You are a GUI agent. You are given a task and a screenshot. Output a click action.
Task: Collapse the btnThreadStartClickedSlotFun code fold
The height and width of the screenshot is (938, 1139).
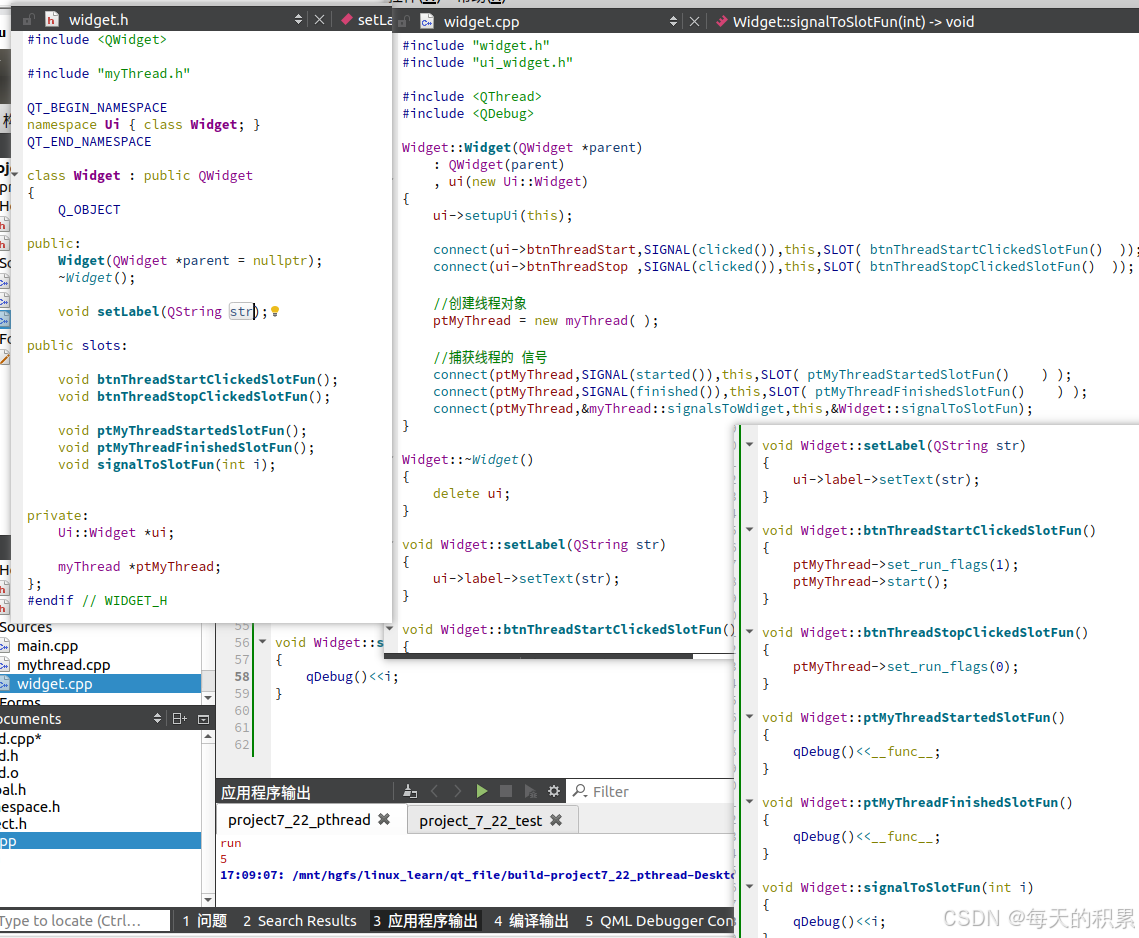pos(751,531)
